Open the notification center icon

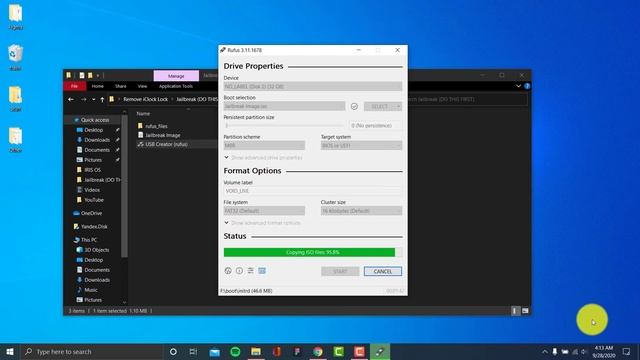[x=627, y=351]
